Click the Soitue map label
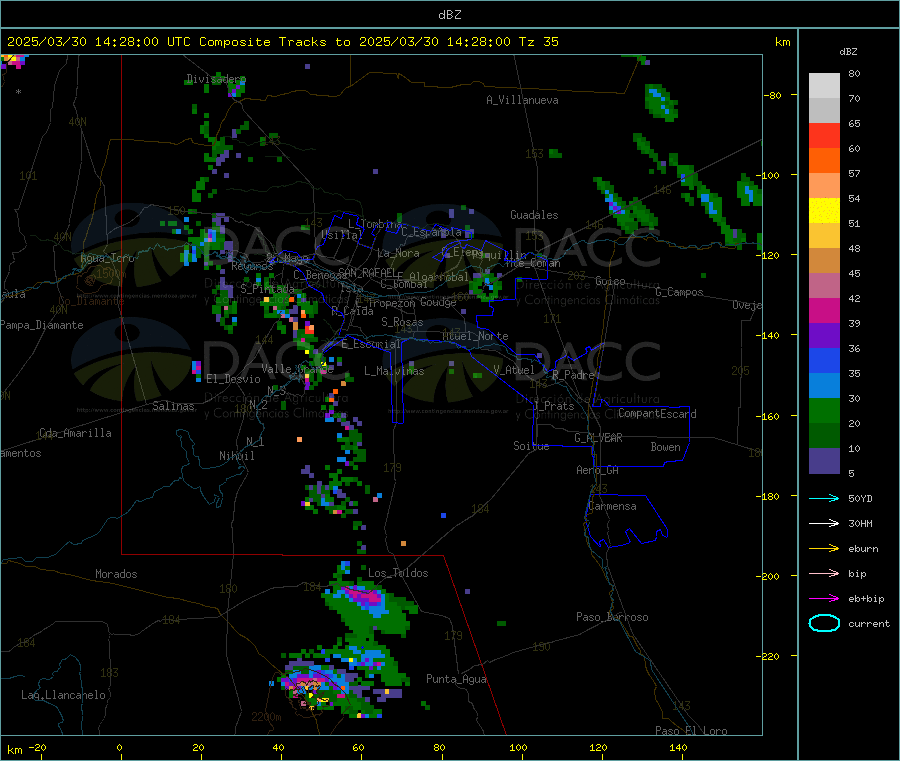Viewport: 900px width, 761px height. tap(531, 446)
